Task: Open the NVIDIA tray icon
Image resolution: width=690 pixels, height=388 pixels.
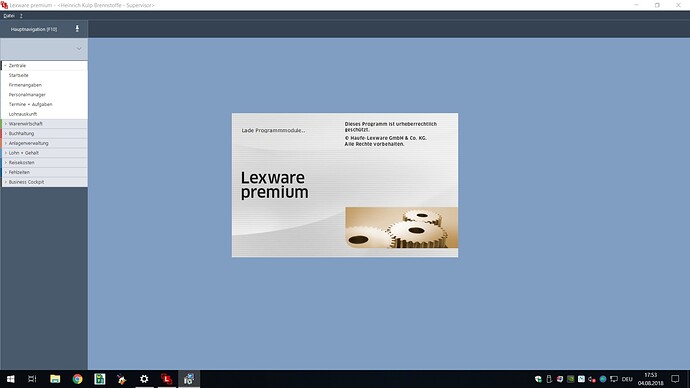Action: [x=571, y=379]
